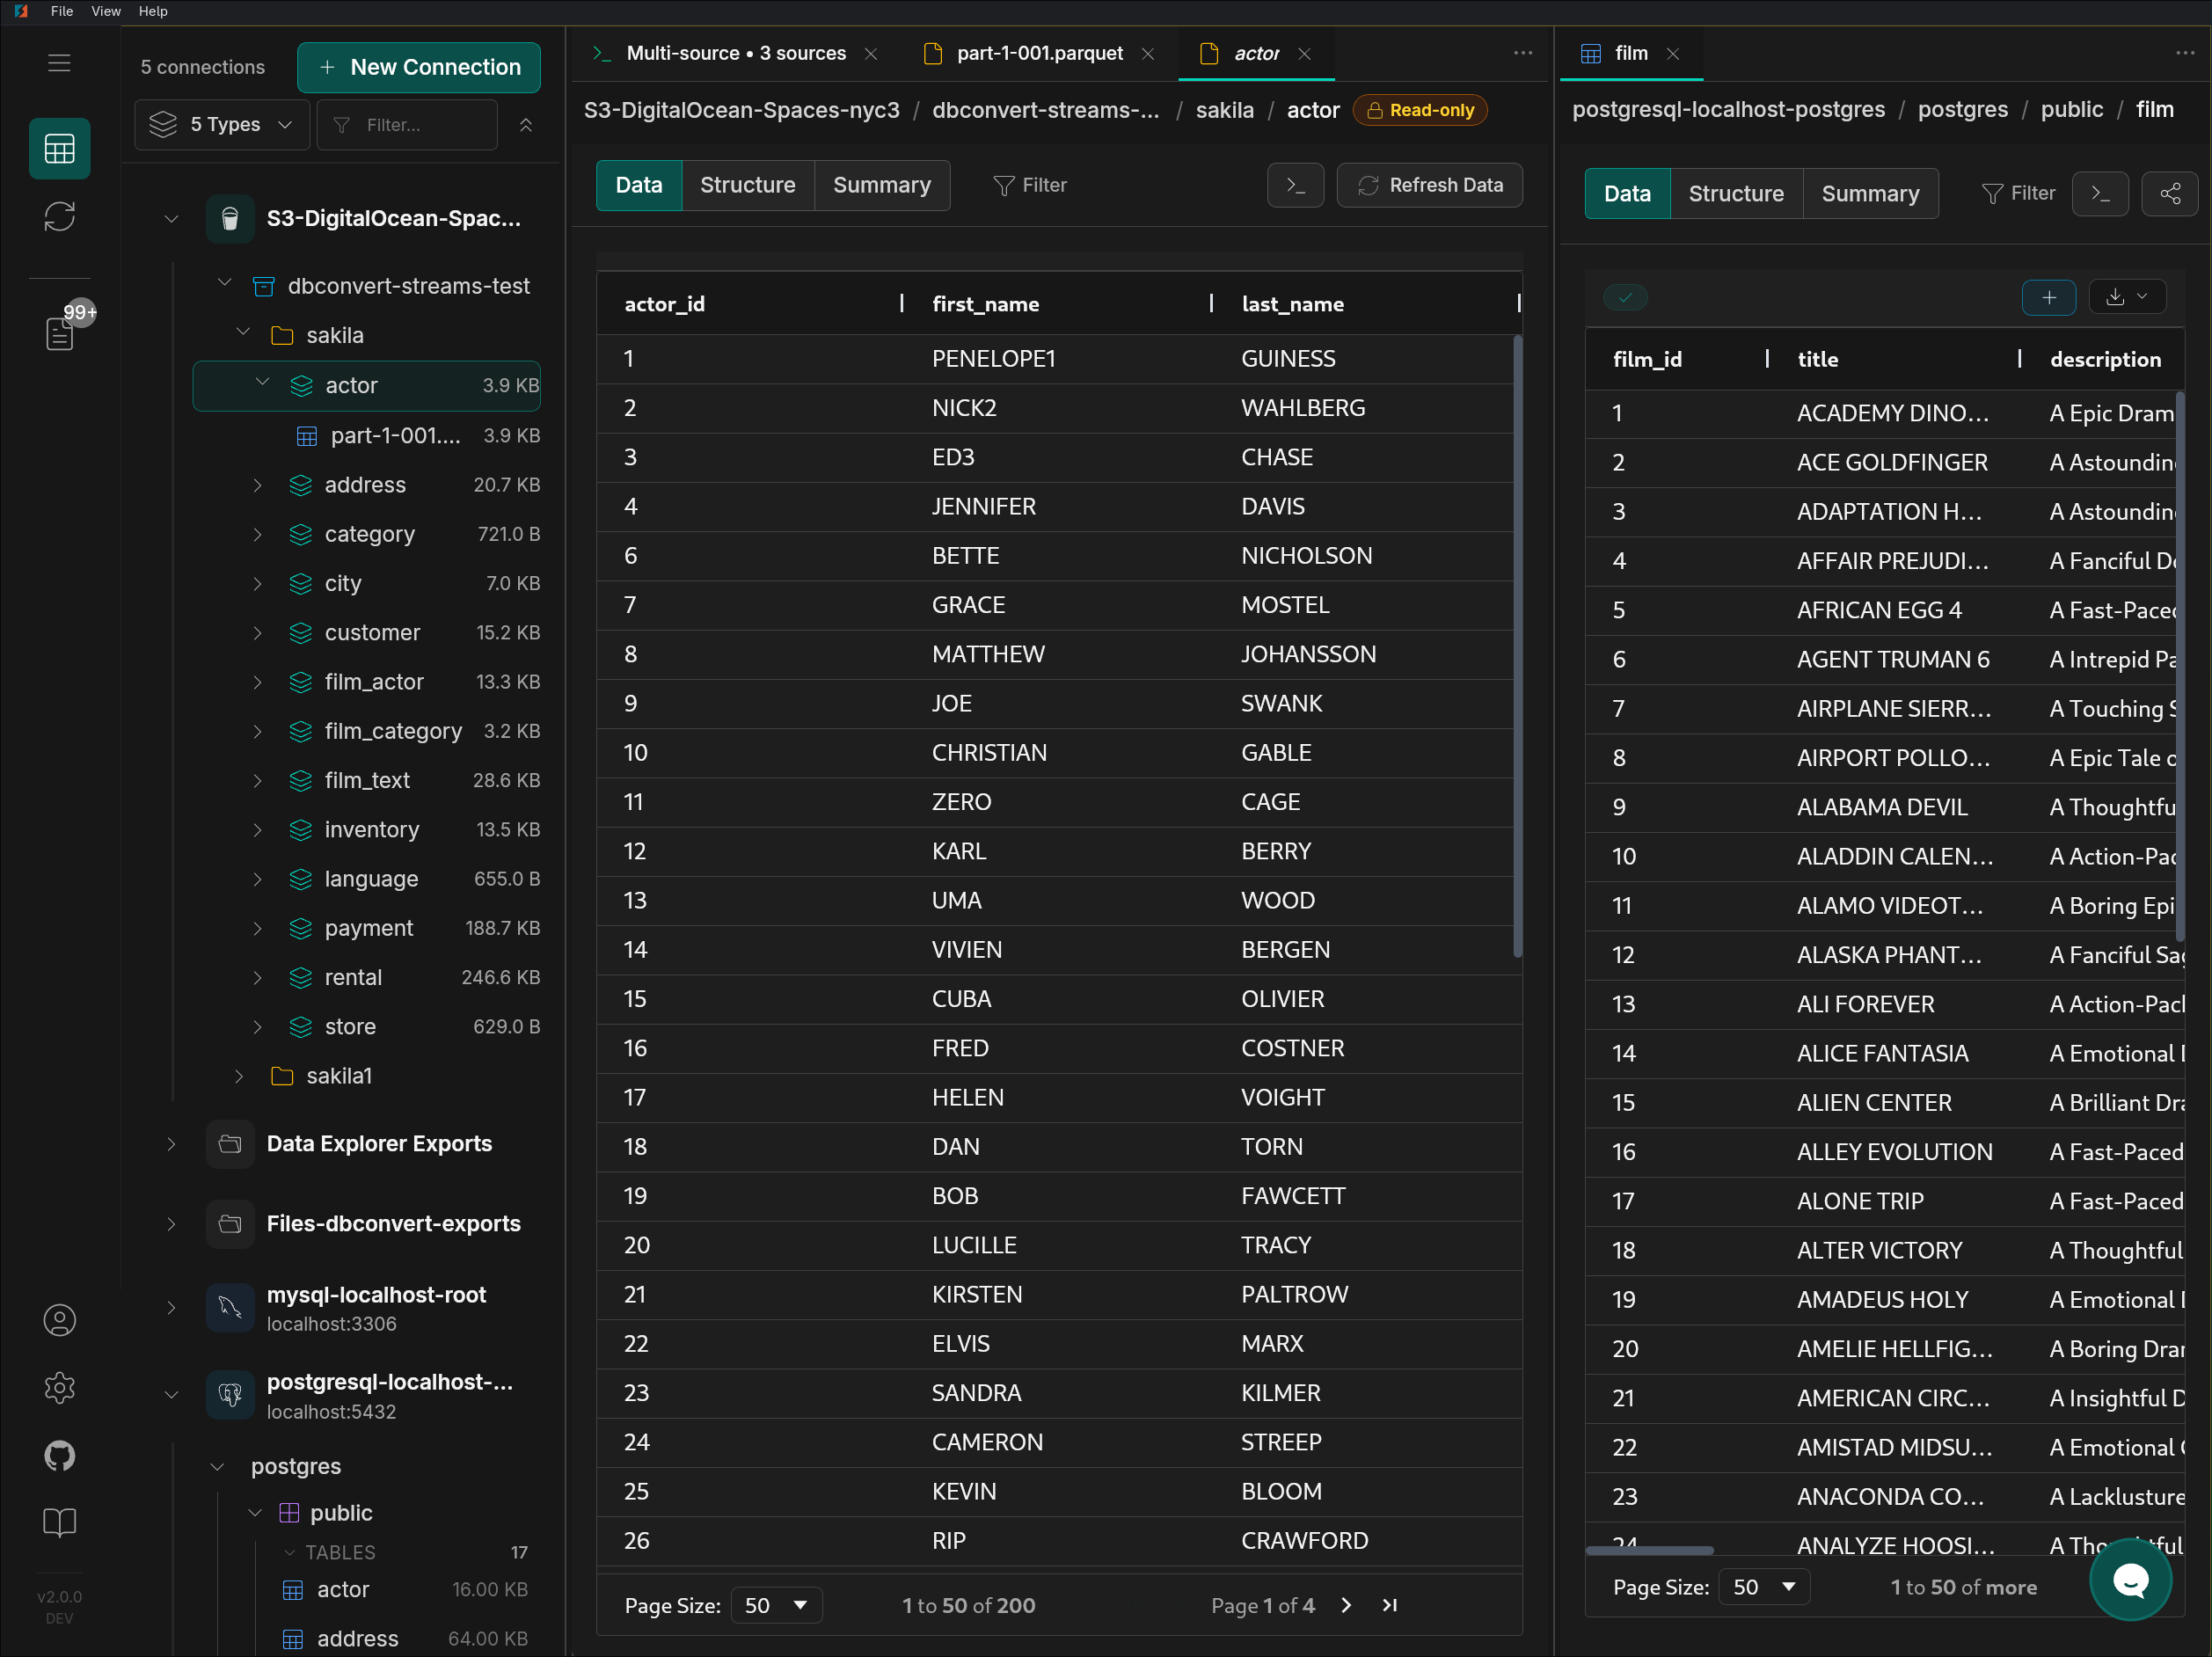Image resolution: width=2212 pixels, height=1657 pixels.
Task: Click the film table horizontal scrollbar
Action: (1650, 1550)
